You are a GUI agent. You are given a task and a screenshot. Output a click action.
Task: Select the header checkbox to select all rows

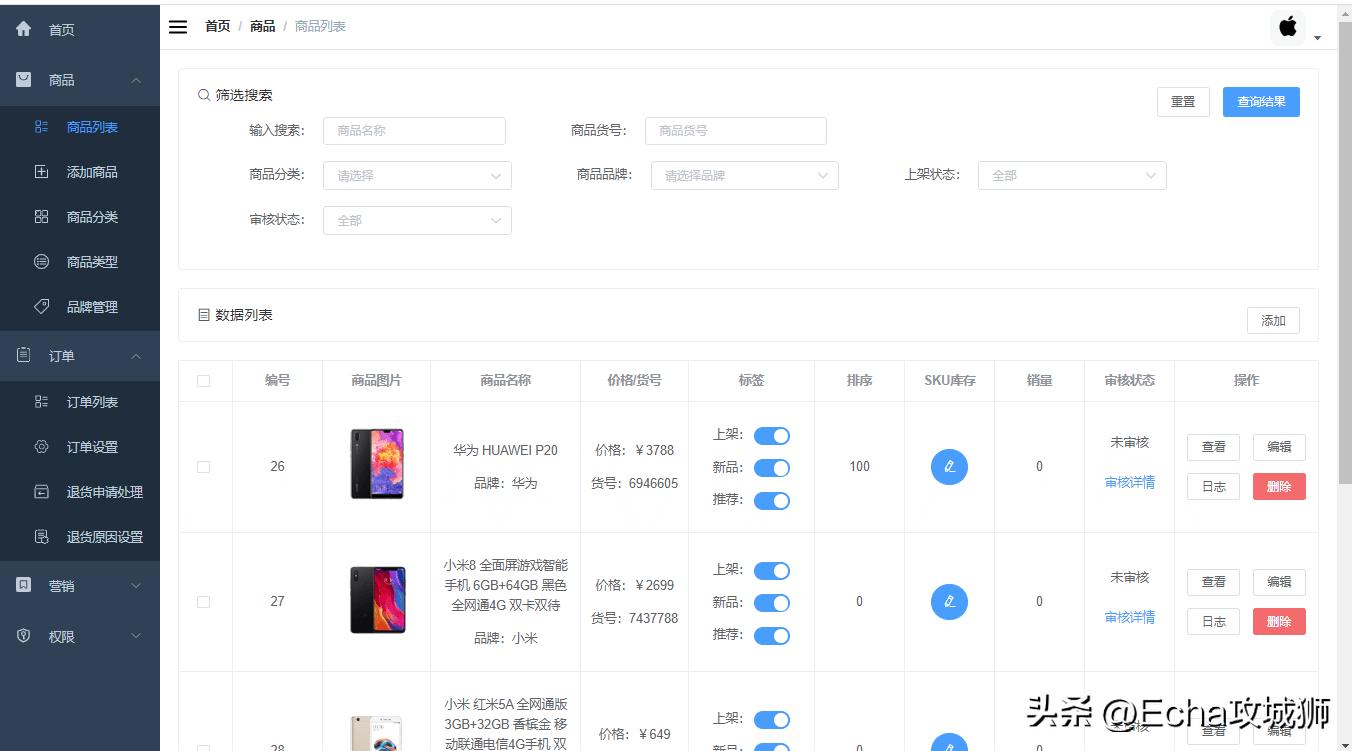click(x=204, y=380)
